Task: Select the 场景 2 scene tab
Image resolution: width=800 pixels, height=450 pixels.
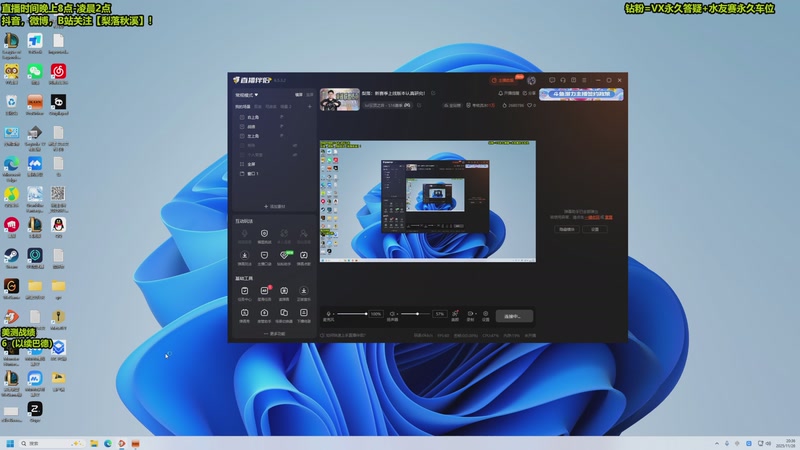Action: [286, 107]
